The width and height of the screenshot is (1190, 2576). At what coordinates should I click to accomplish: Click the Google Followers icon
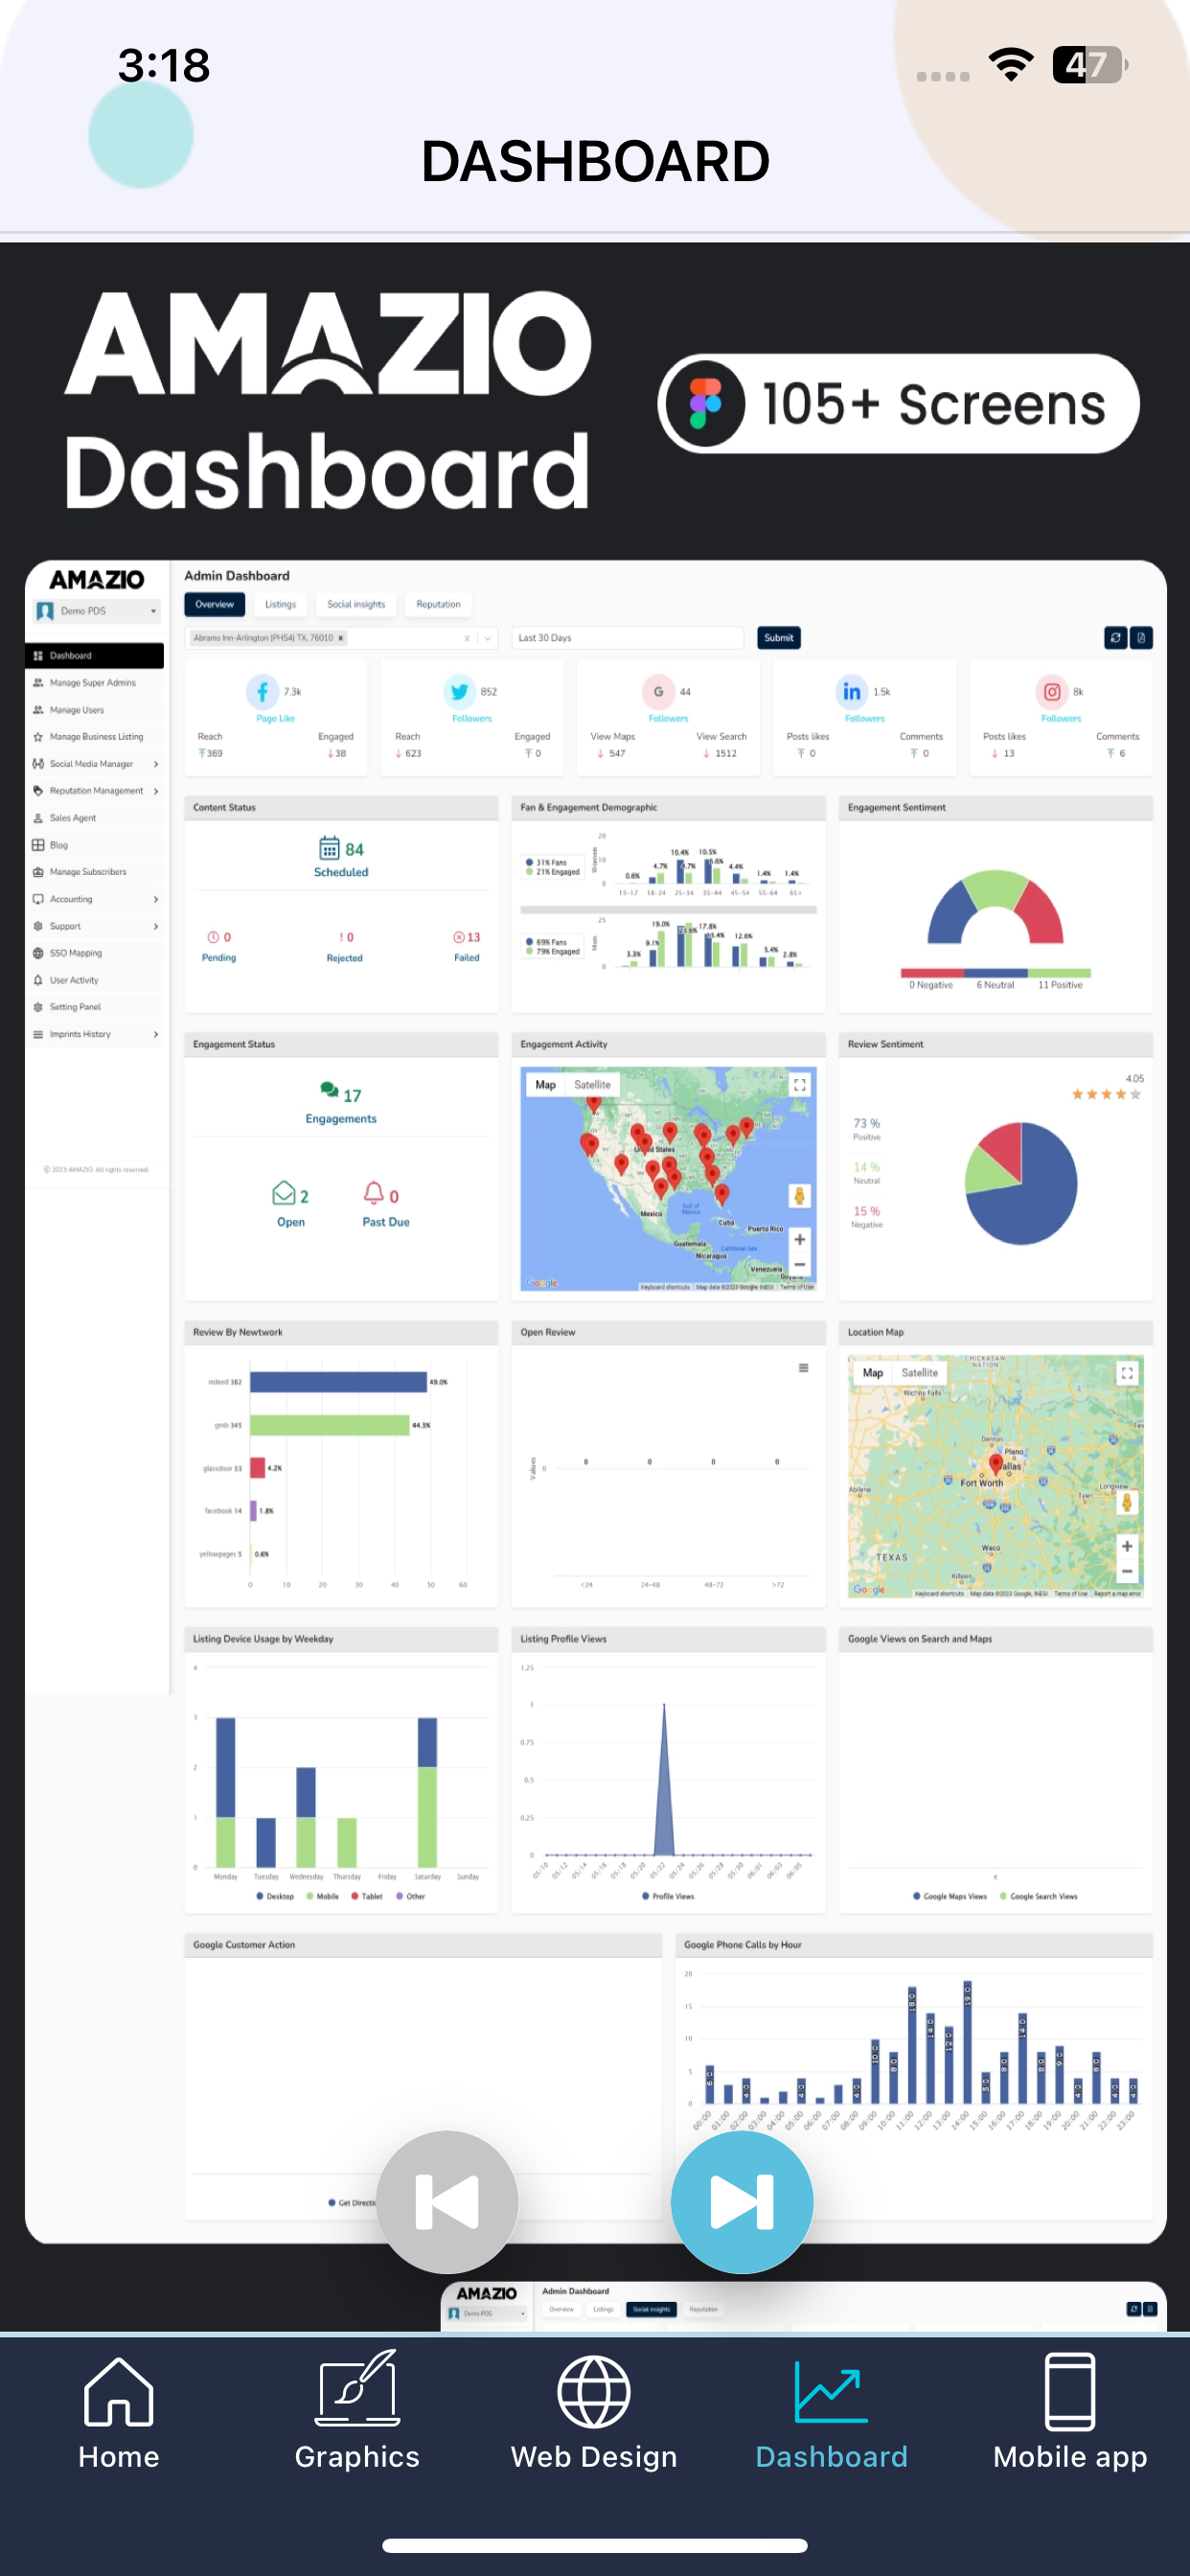(658, 691)
